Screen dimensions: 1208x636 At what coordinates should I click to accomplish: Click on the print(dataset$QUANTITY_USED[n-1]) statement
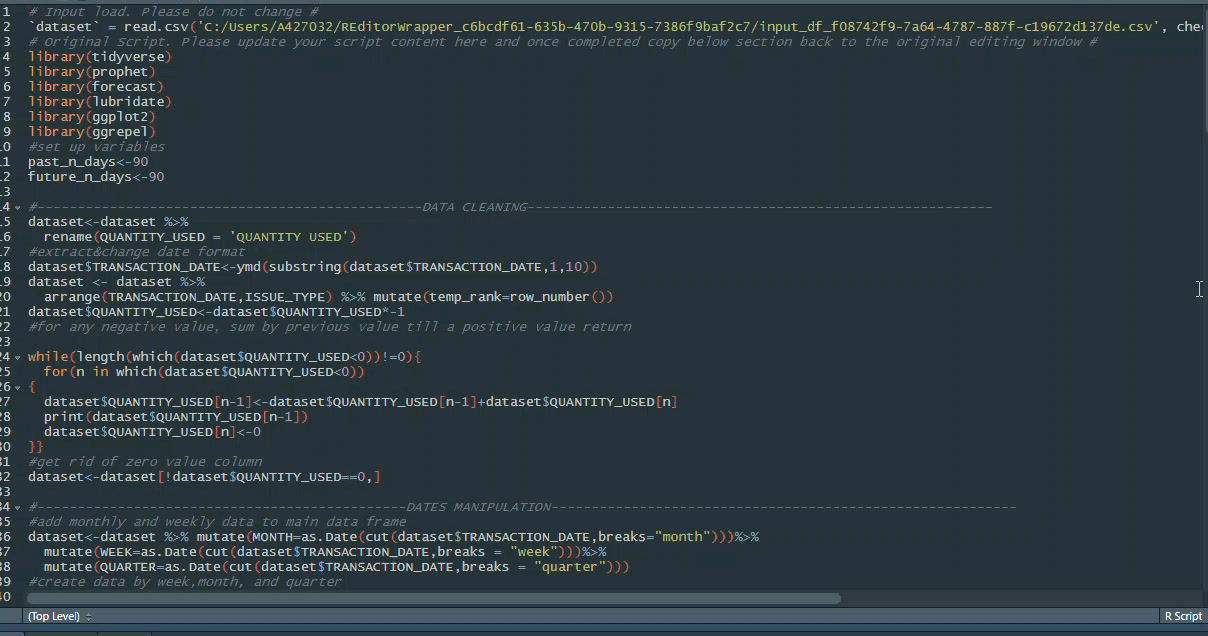176,417
